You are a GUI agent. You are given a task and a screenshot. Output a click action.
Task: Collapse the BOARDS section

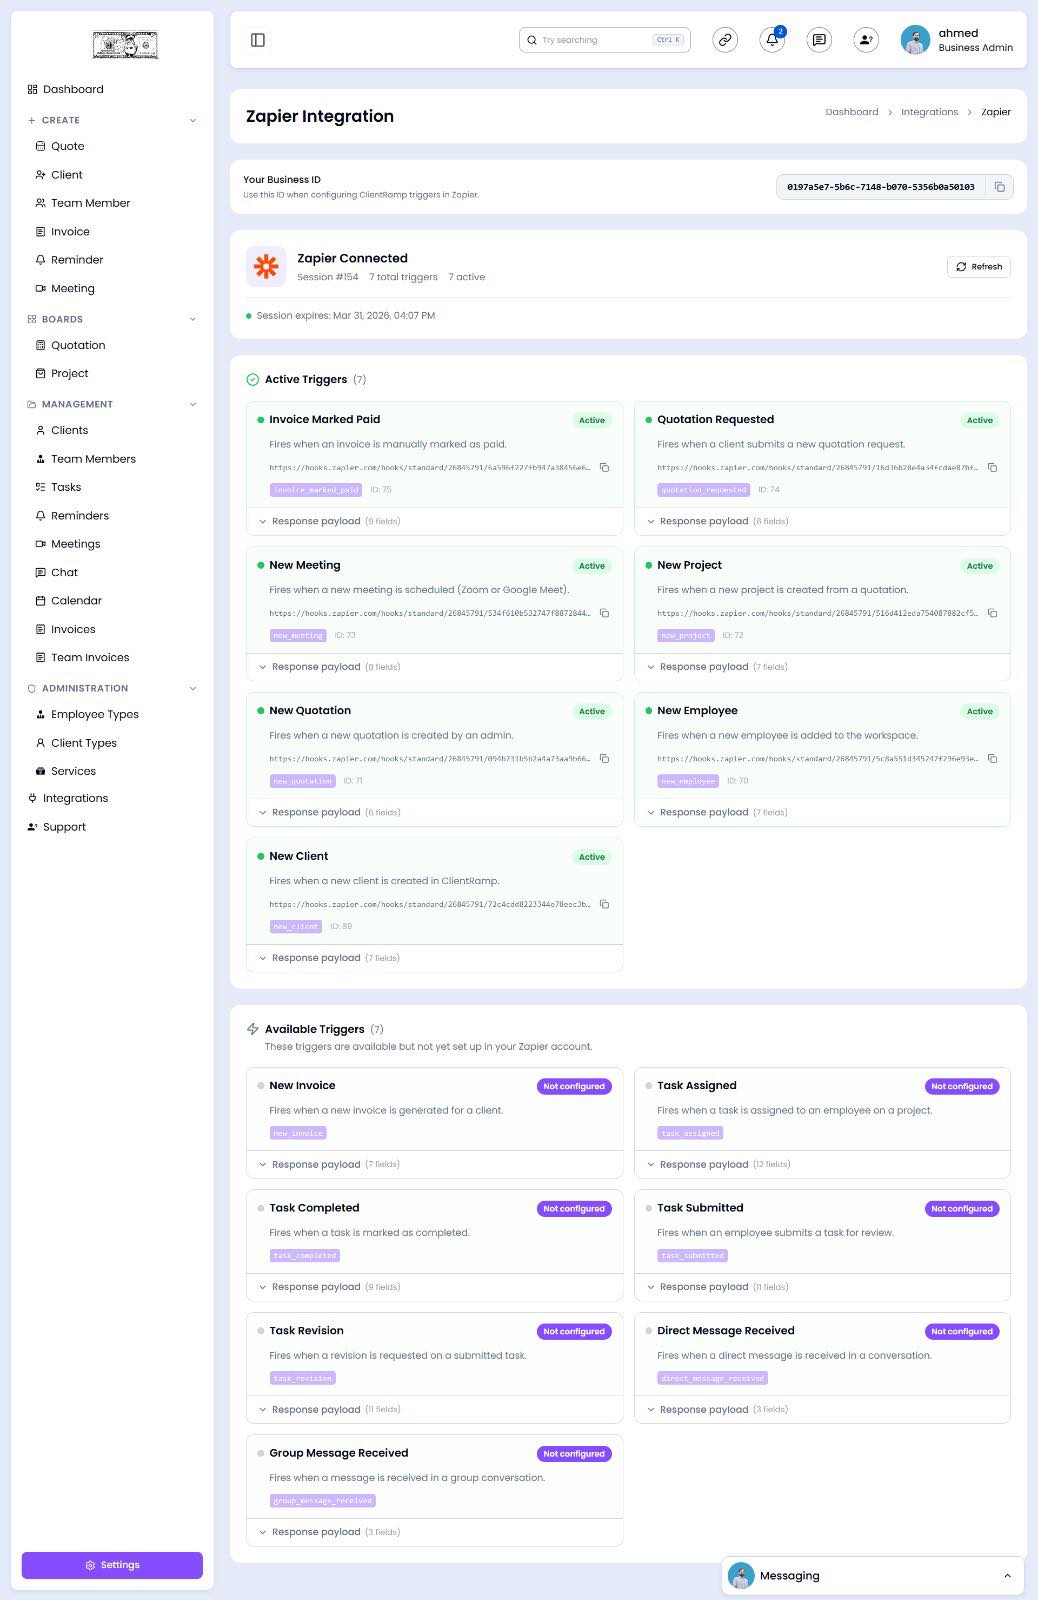[193, 319]
